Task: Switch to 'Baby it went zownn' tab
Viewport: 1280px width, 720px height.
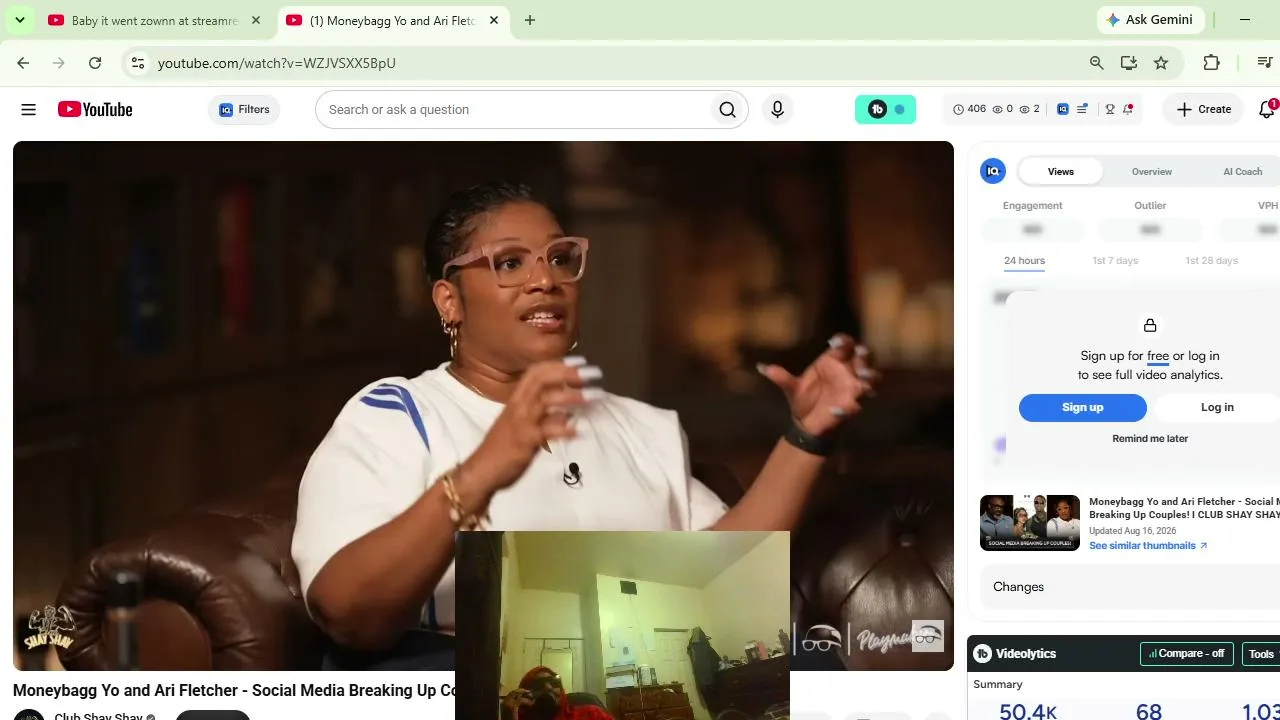Action: (x=155, y=20)
